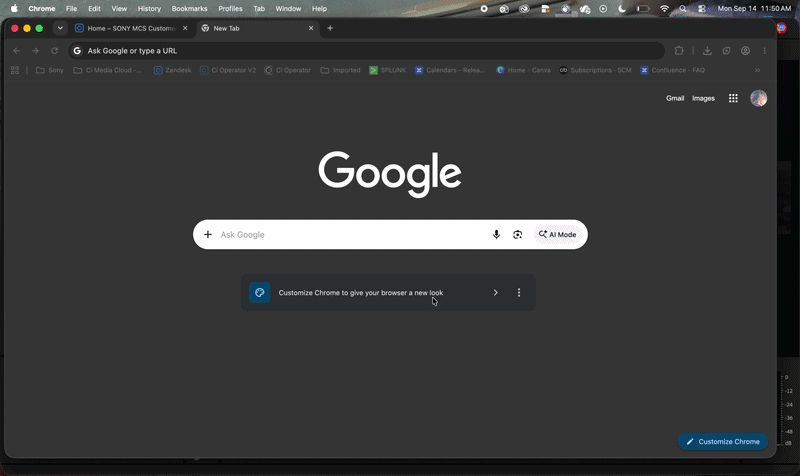This screenshot has width=800, height=476.
Task: Open the Customize Chrome promo card arrow
Action: click(x=495, y=293)
